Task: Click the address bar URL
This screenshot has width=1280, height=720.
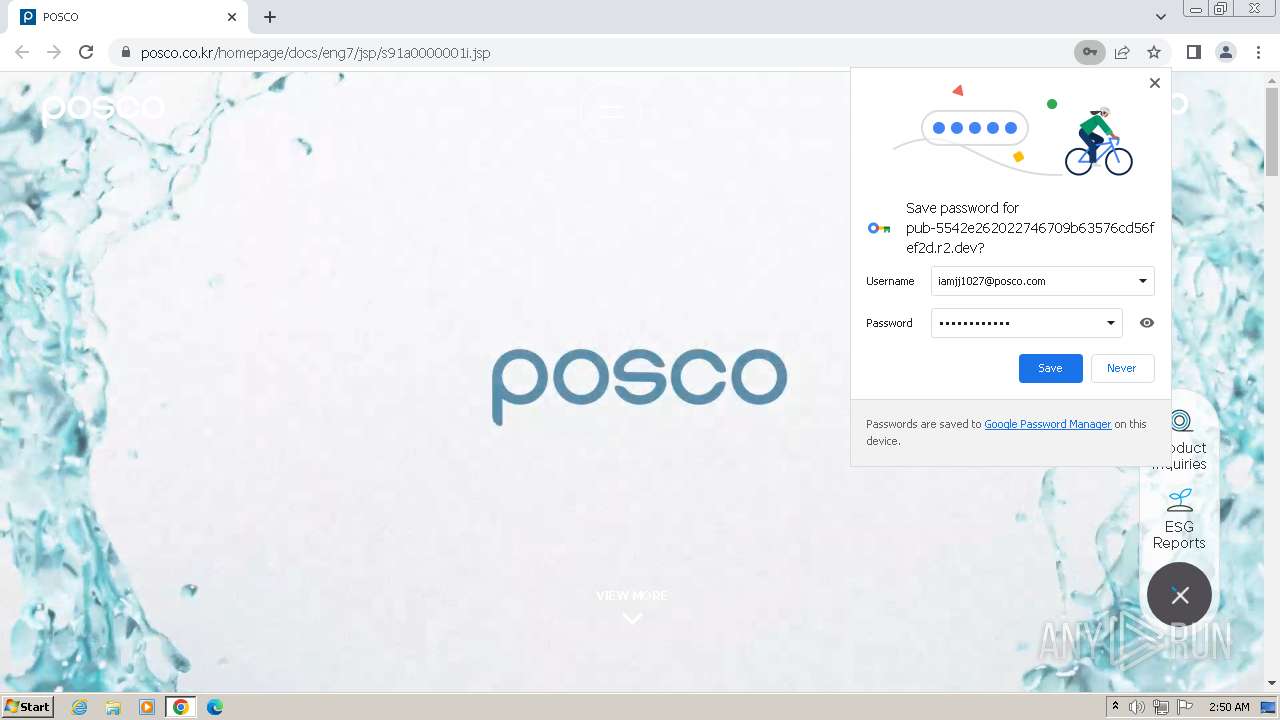Action: click(315, 52)
